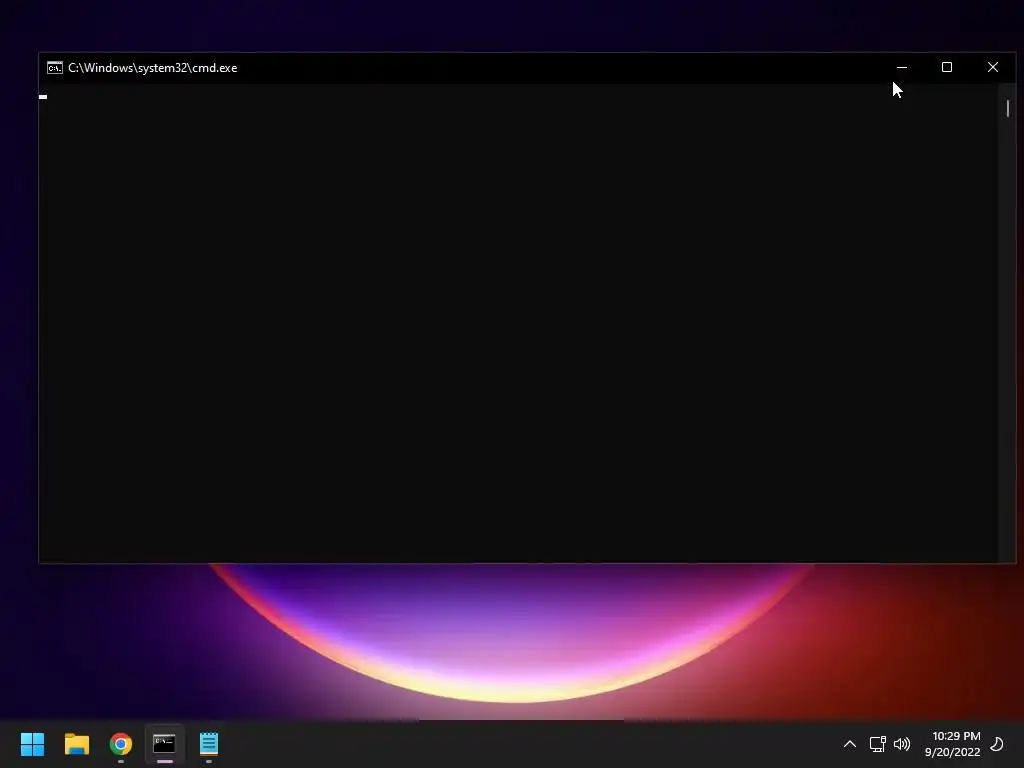The image size is (1024, 768).
Task: Open the network status tray icon
Action: [x=878, y=744]
